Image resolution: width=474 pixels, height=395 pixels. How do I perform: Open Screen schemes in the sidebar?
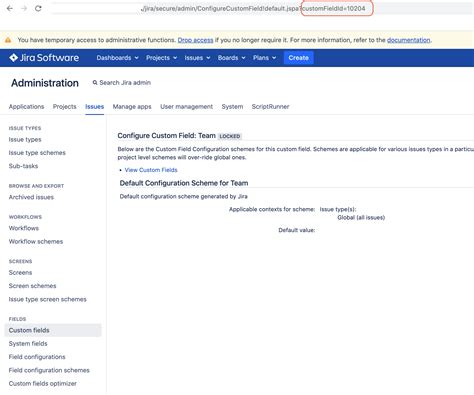(32, 286)
